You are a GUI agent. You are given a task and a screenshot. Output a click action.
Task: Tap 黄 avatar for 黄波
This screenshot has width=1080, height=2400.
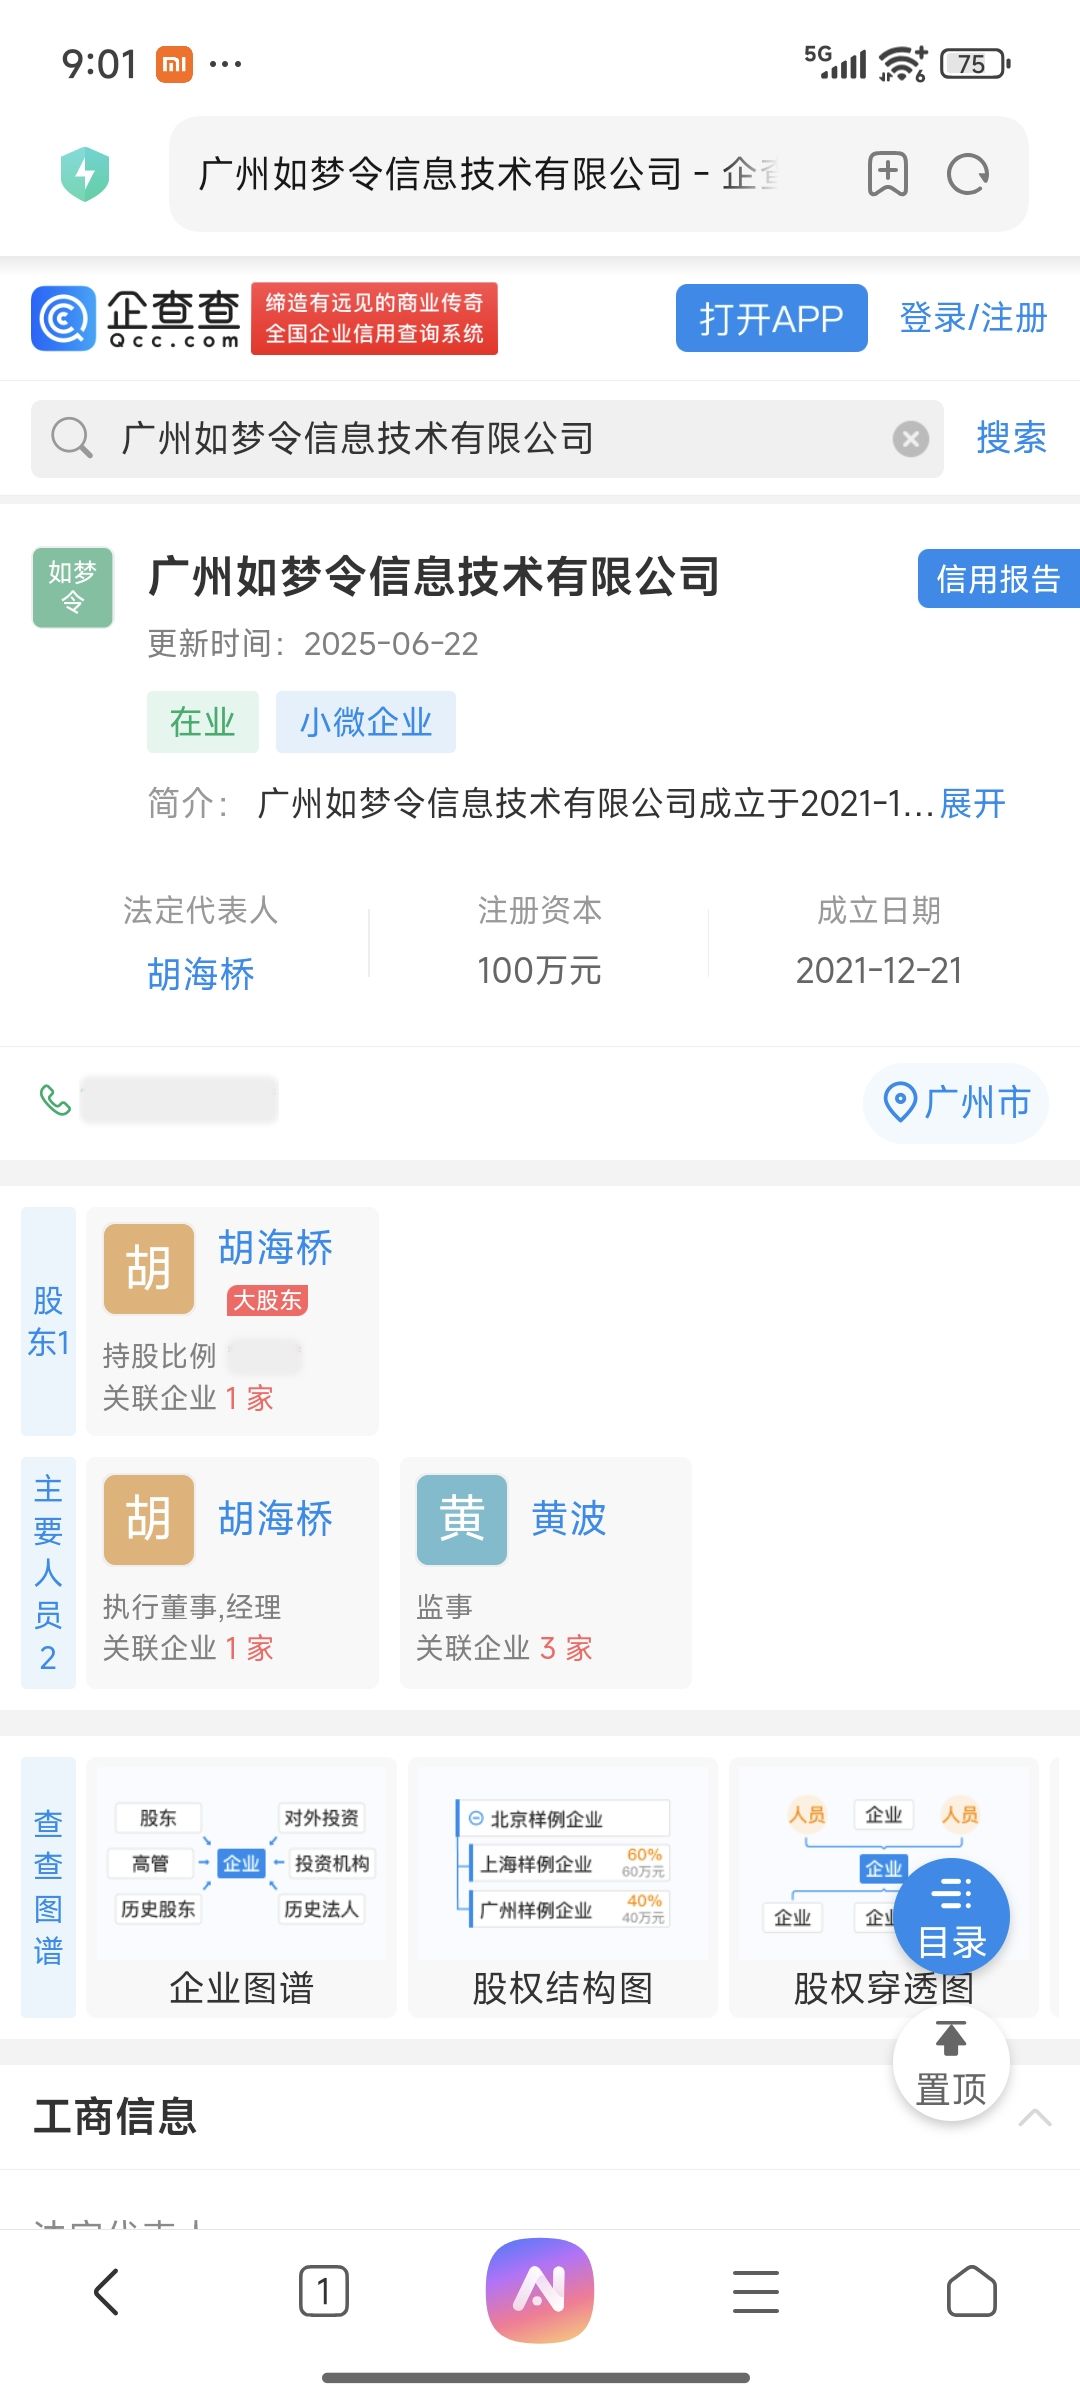[x=462, y=1519]
